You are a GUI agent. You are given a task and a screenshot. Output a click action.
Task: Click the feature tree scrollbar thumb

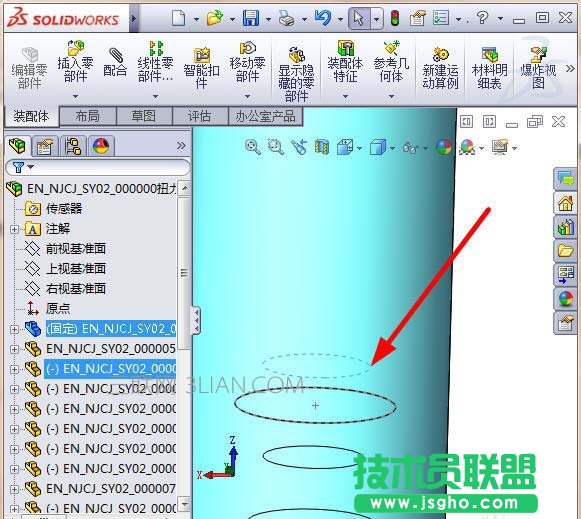(184, 273)
